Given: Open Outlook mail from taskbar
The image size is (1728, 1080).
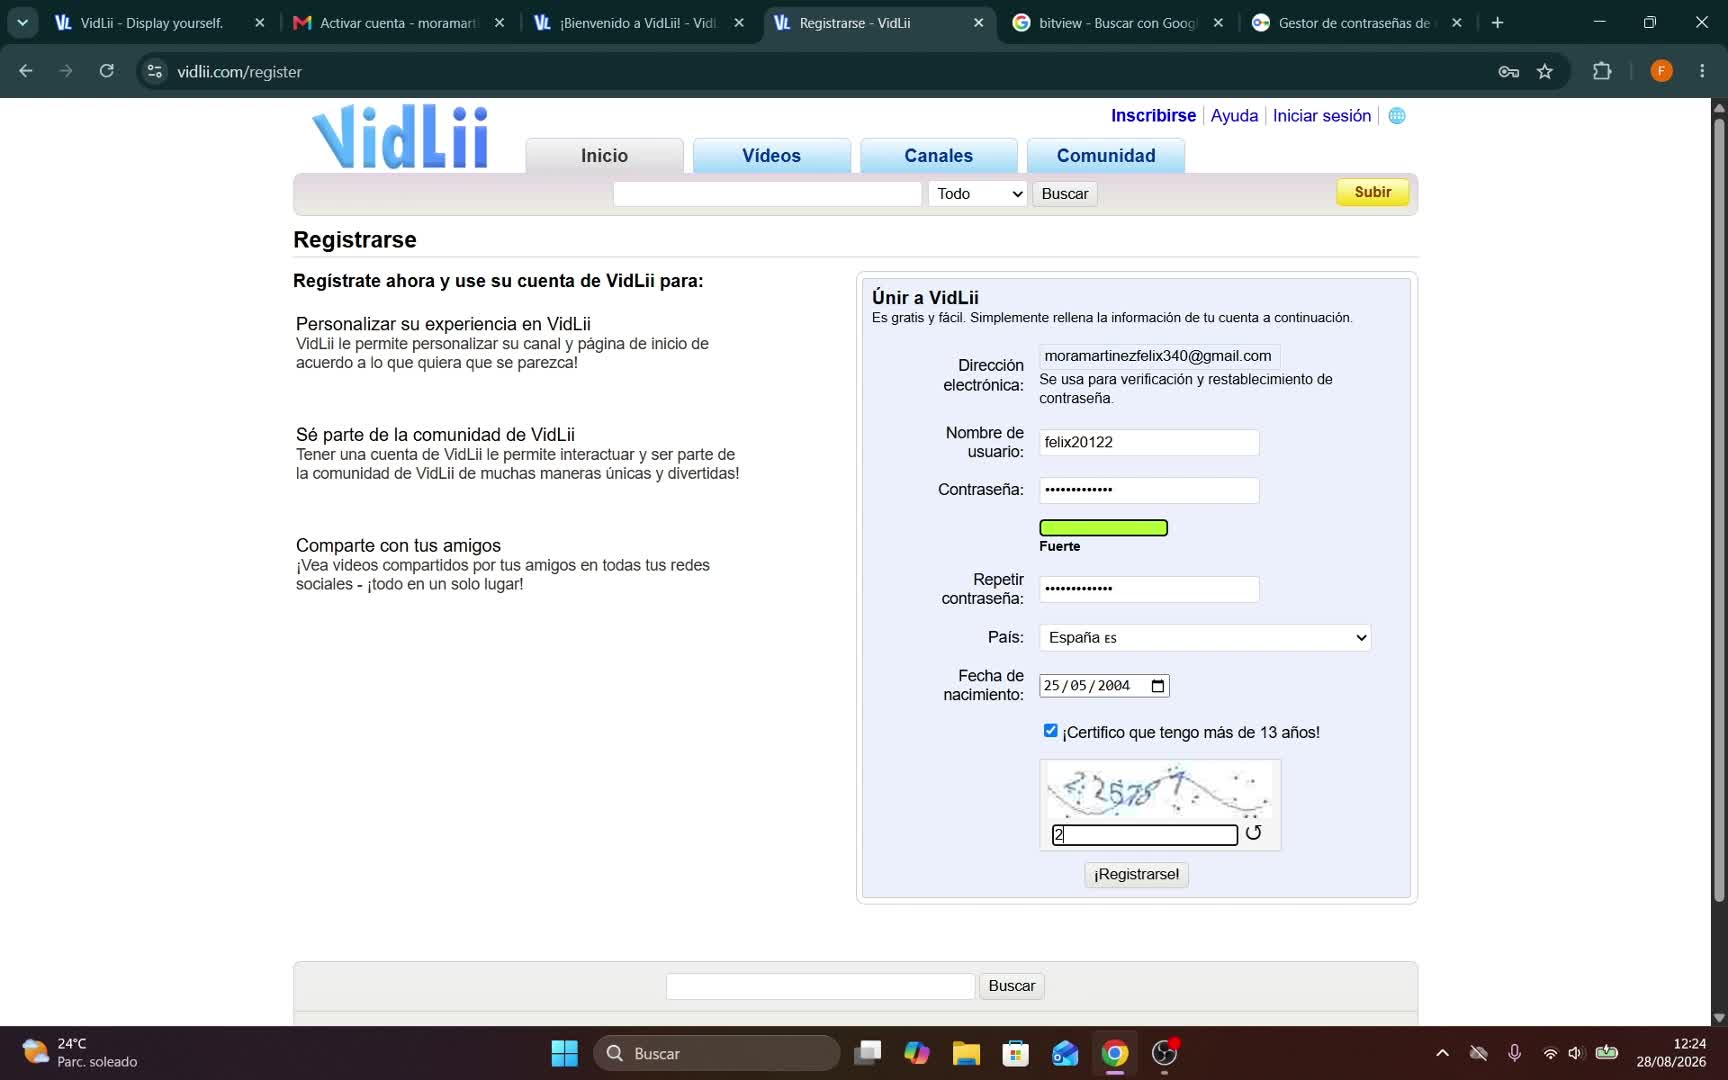Looking at the screenshot, I should [1065, 1053].
